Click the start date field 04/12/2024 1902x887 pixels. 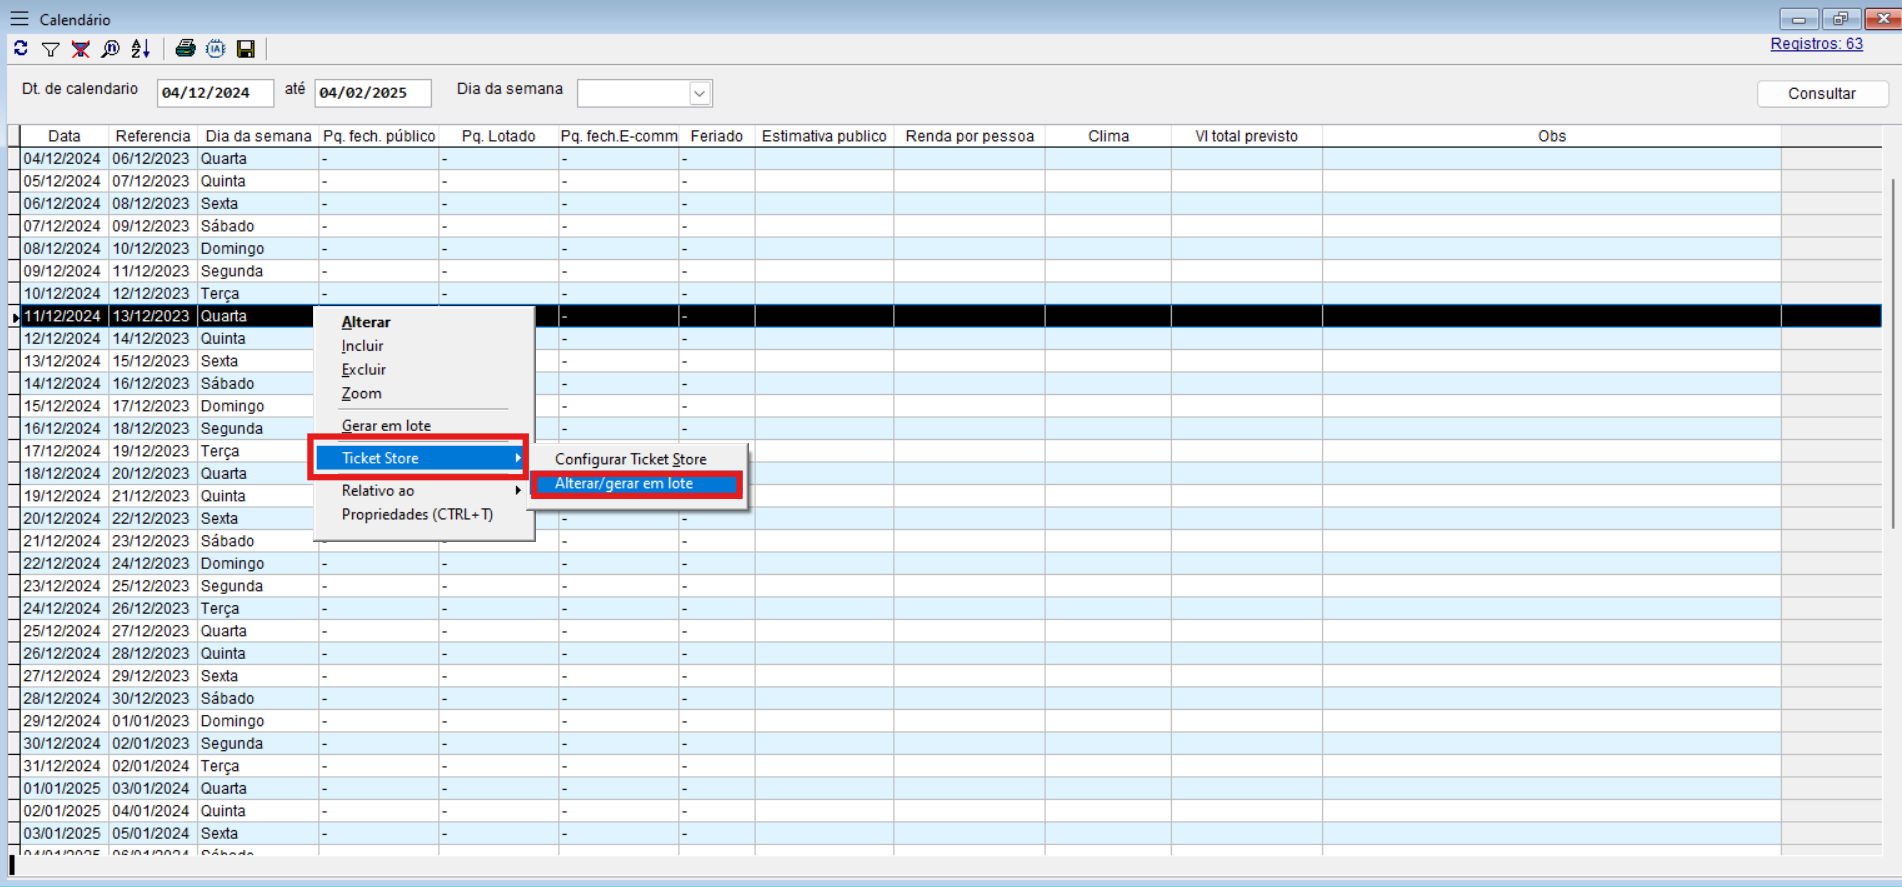(214, 93)
